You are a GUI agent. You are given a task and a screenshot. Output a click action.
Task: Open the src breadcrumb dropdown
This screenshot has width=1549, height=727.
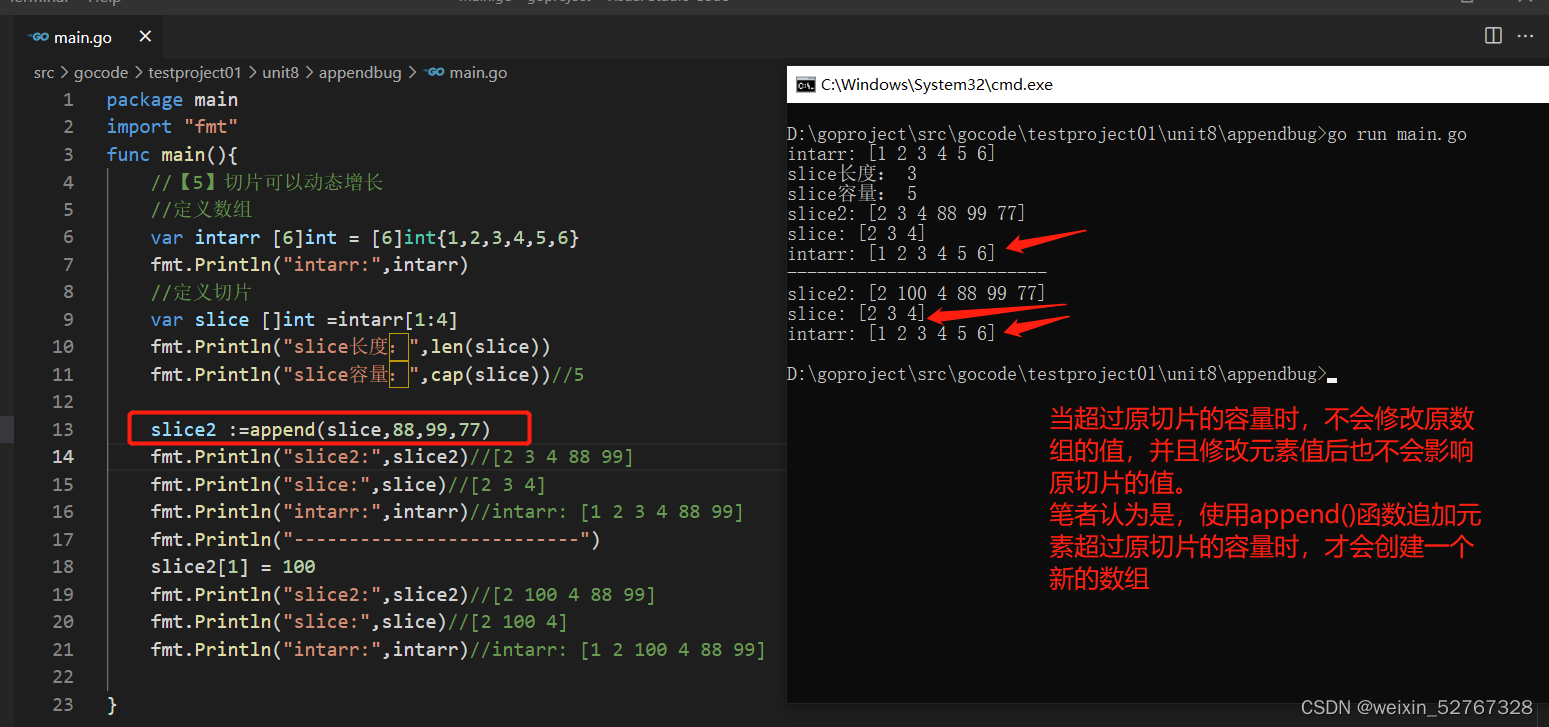[44, 72]
